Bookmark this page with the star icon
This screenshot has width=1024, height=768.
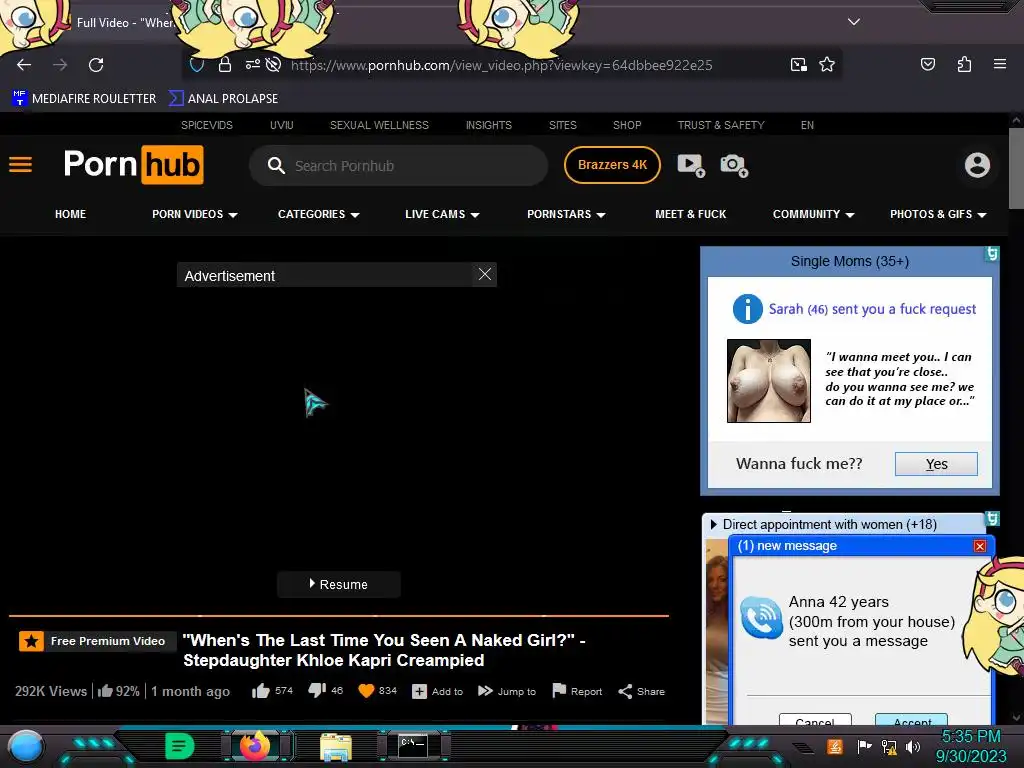pos(827,65)
